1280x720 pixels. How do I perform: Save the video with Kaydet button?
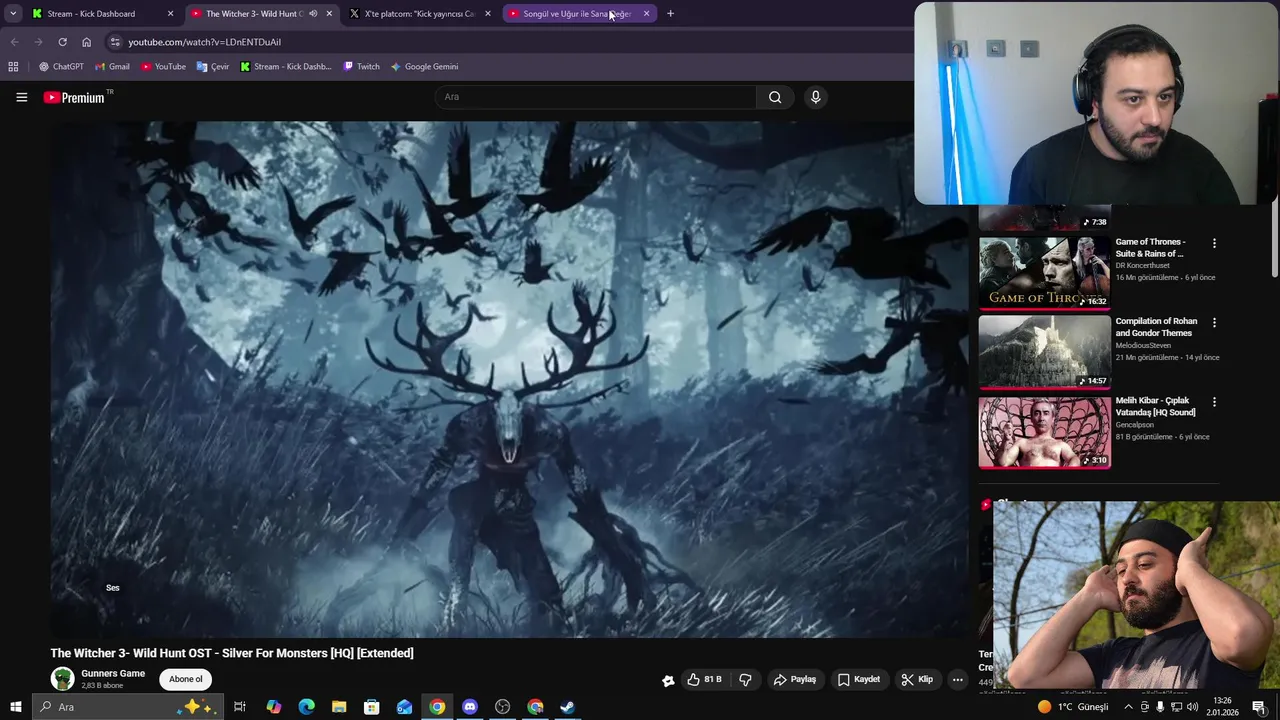click(x=859, y=680)
